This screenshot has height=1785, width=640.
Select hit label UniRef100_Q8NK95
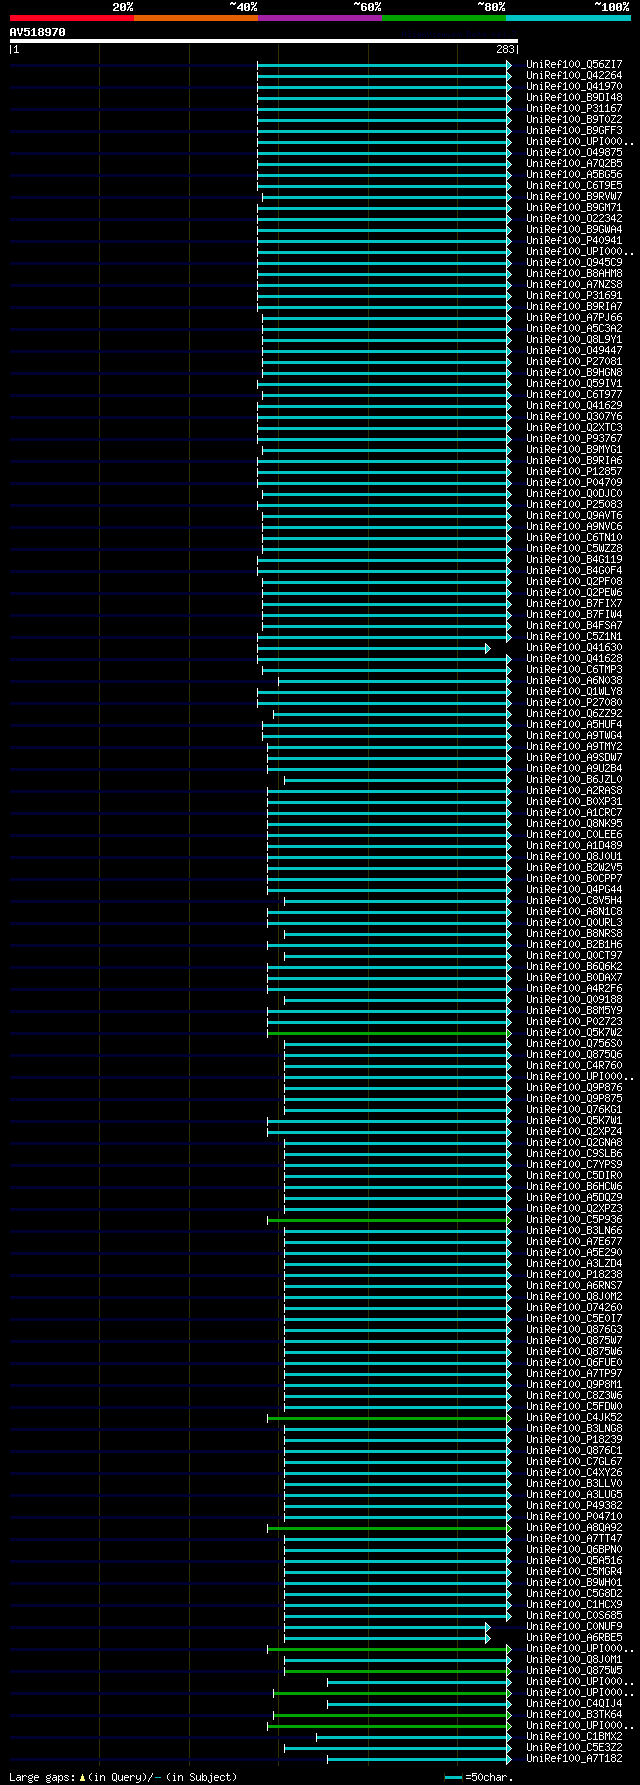574,823
